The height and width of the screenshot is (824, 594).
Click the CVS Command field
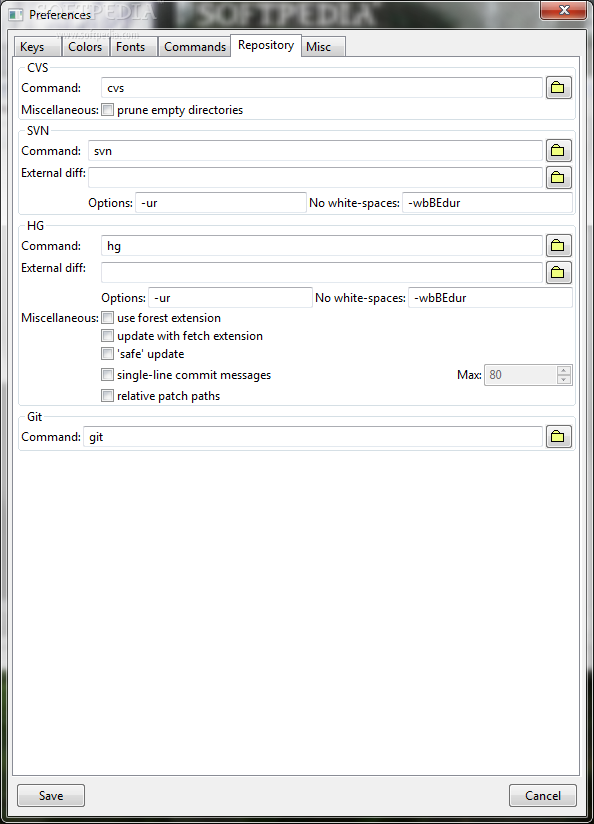pyautogui.click(x=321, y=88)
